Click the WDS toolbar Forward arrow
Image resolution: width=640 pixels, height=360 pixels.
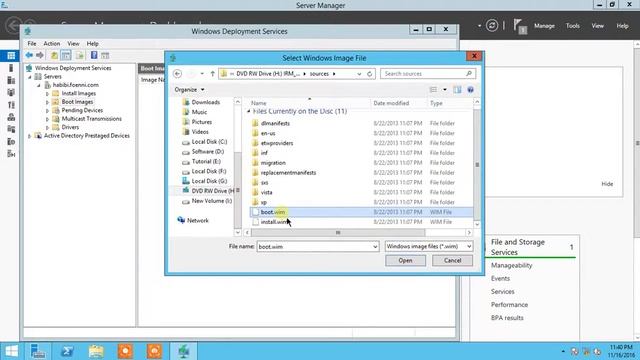(40, 55)
